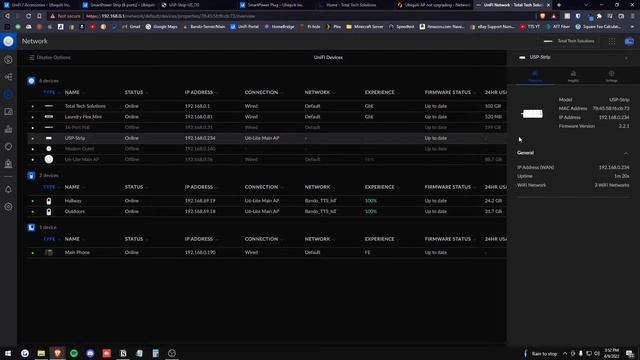Expand the Hallway device row

coord(33,201)
